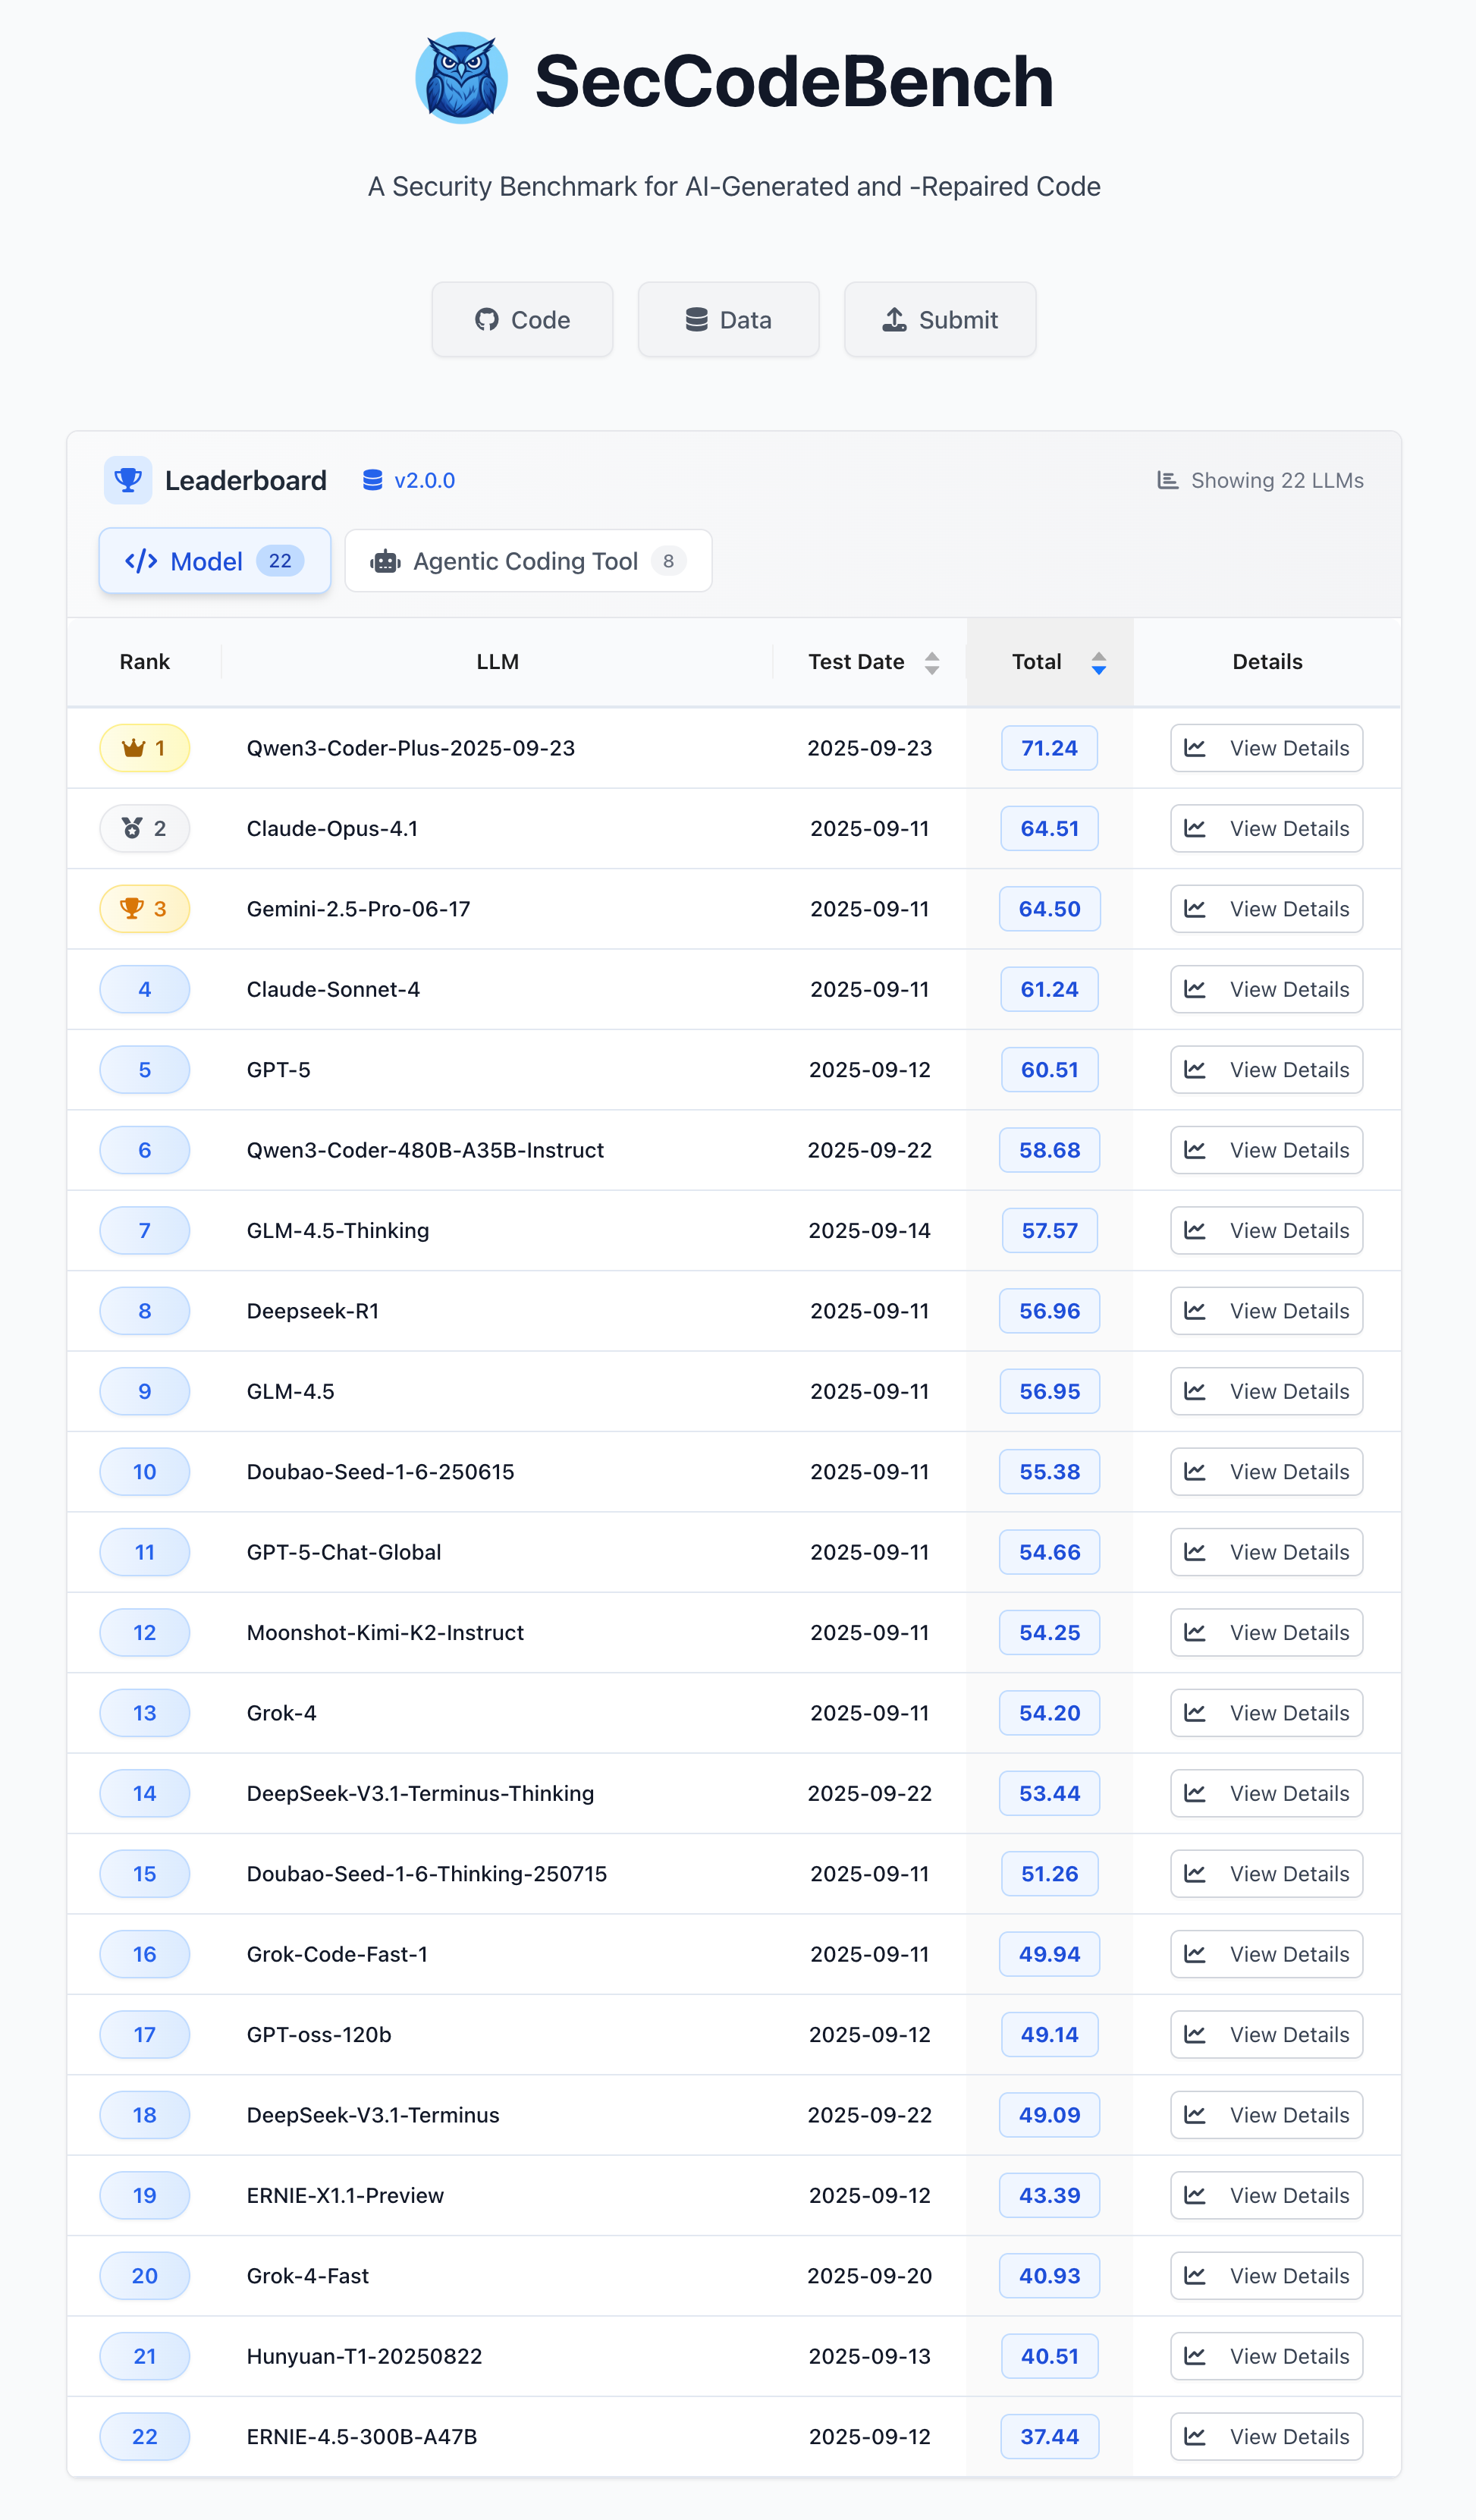Click the chart icon beside Showing 22 LLMs
The width and height of the screenshot is (1476, 2520).
1167,481
